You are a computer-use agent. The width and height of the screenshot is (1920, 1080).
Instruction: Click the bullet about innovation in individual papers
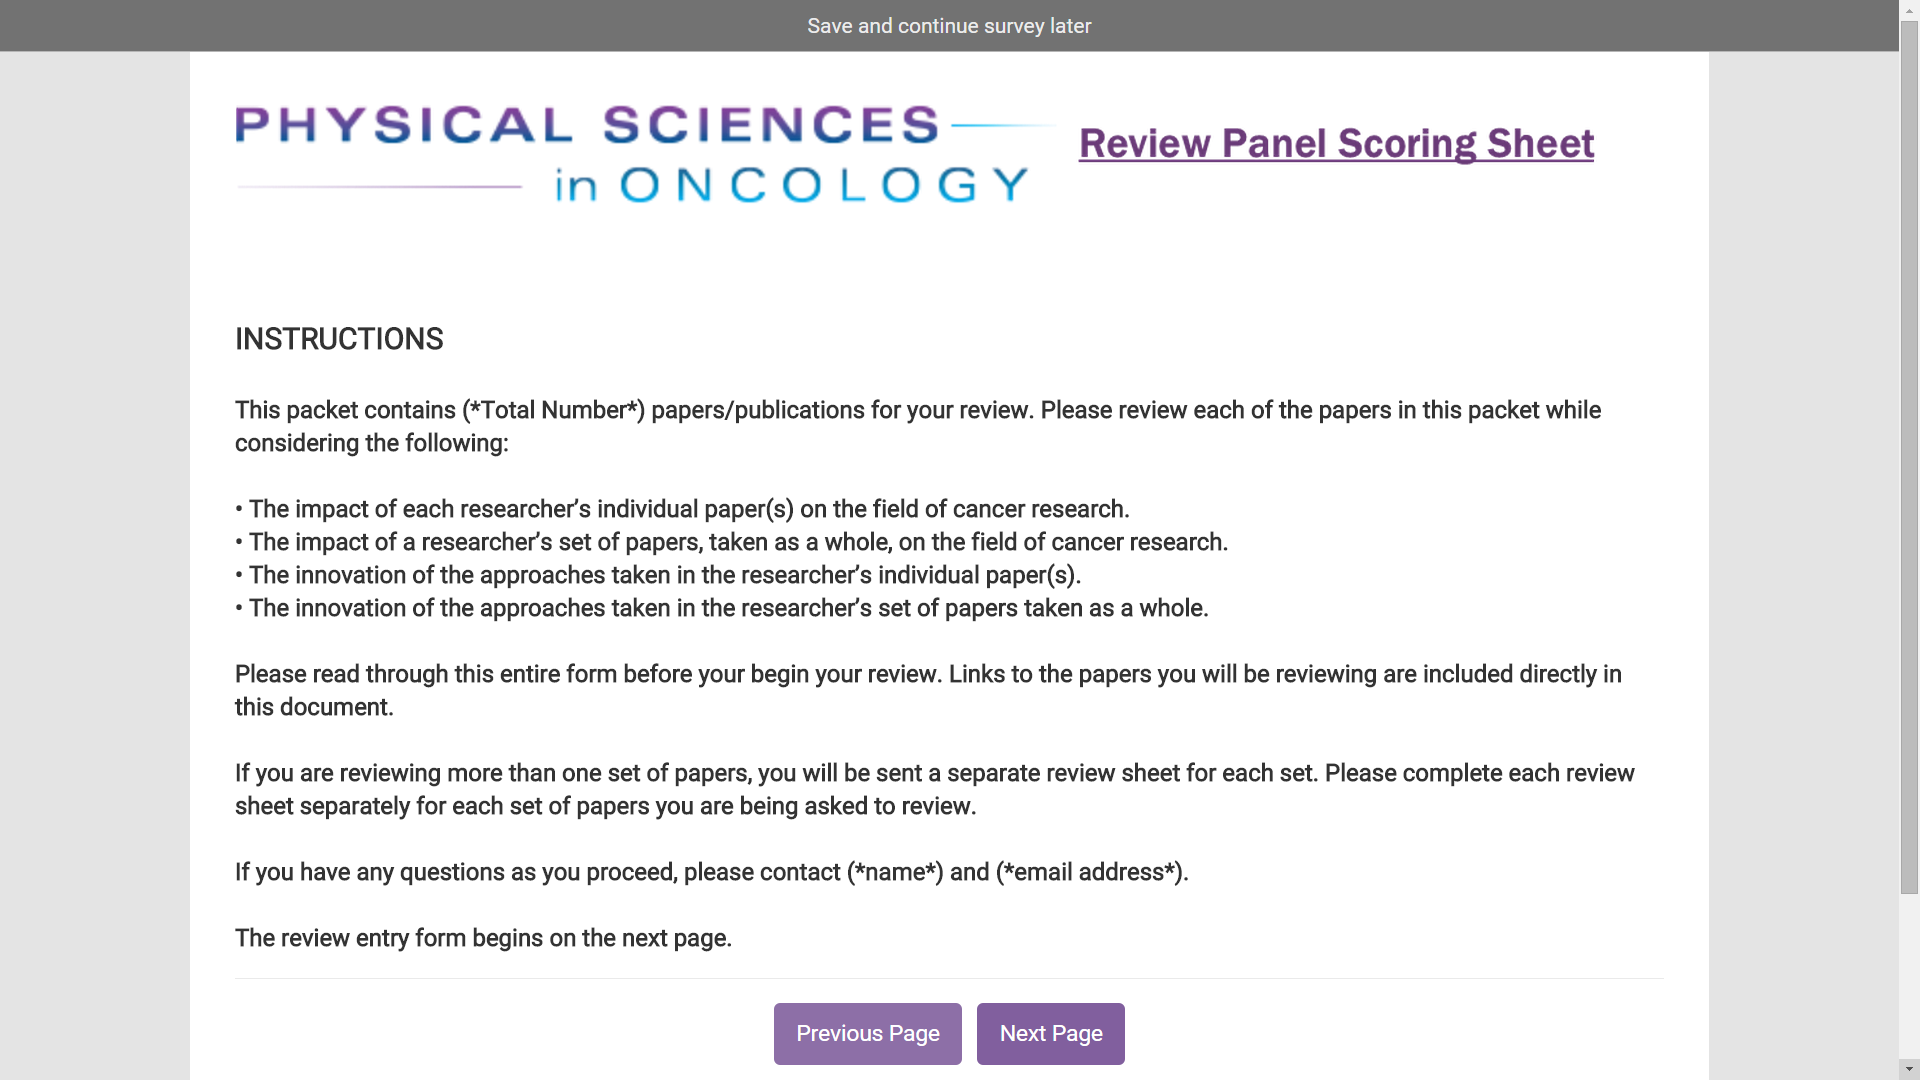coord(664,575)
